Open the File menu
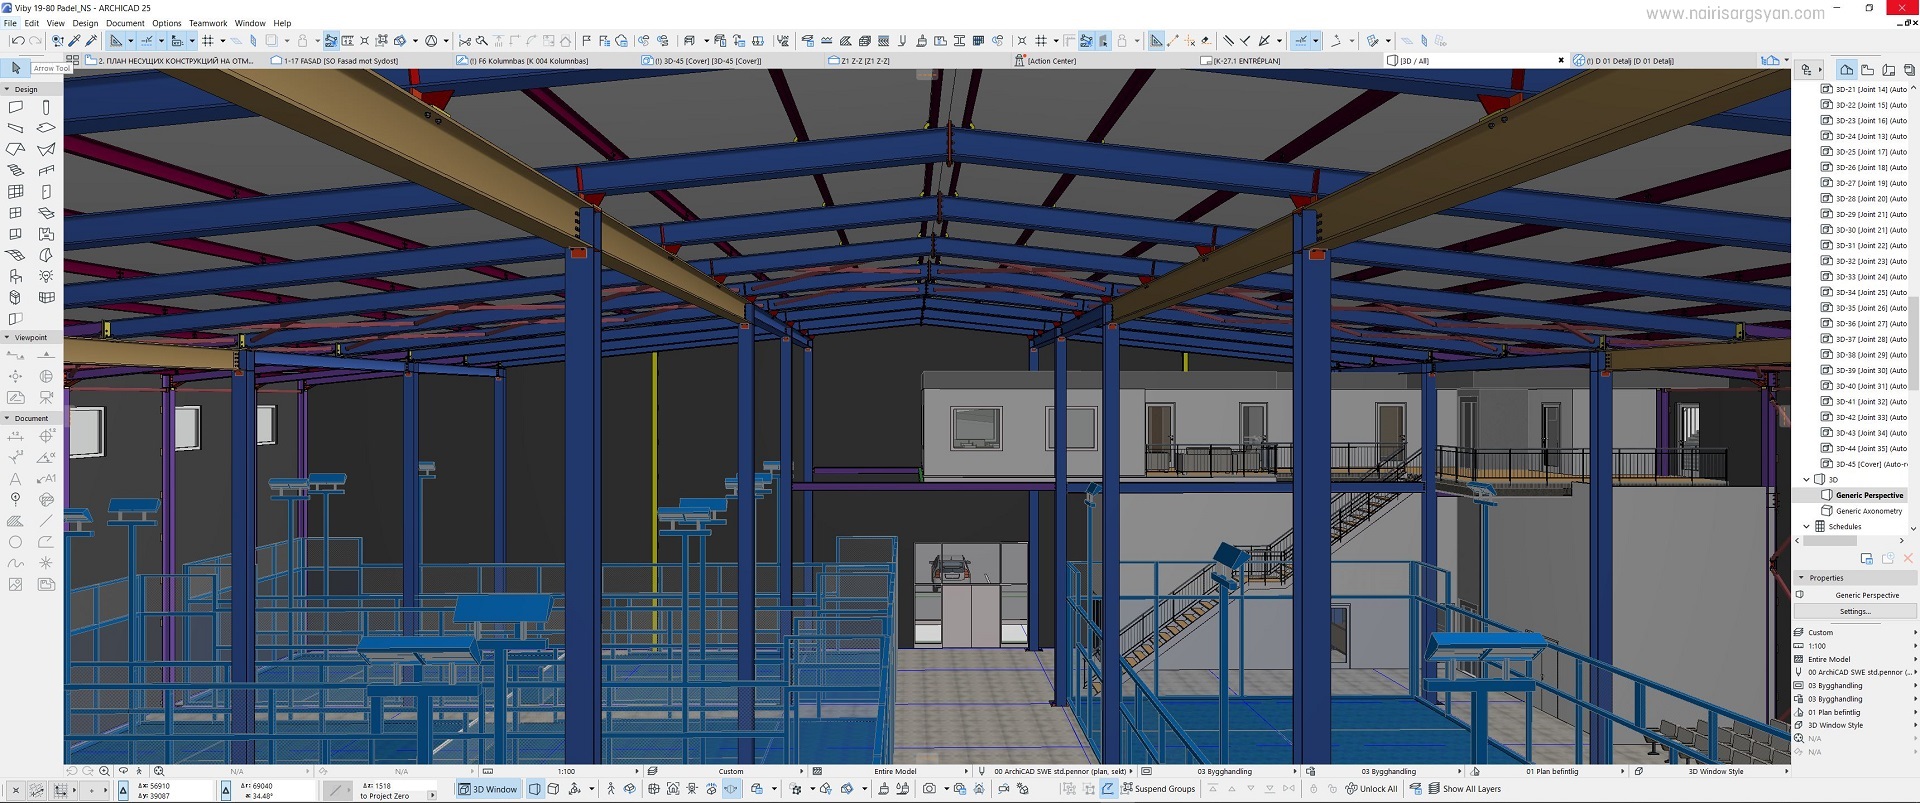The height and width of the screenshot is (803, 1920). pos(10,23)
